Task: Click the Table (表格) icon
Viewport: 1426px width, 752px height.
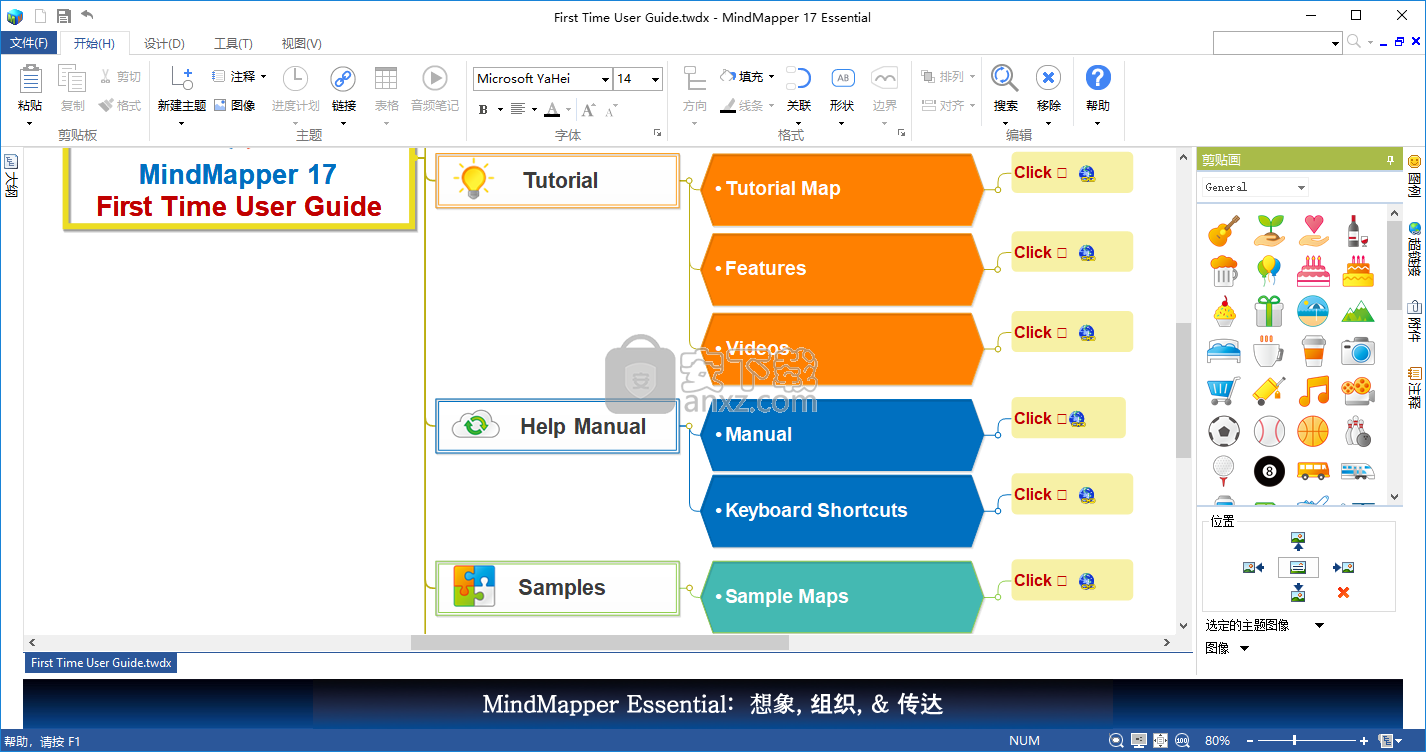Action: click(386, 78)
